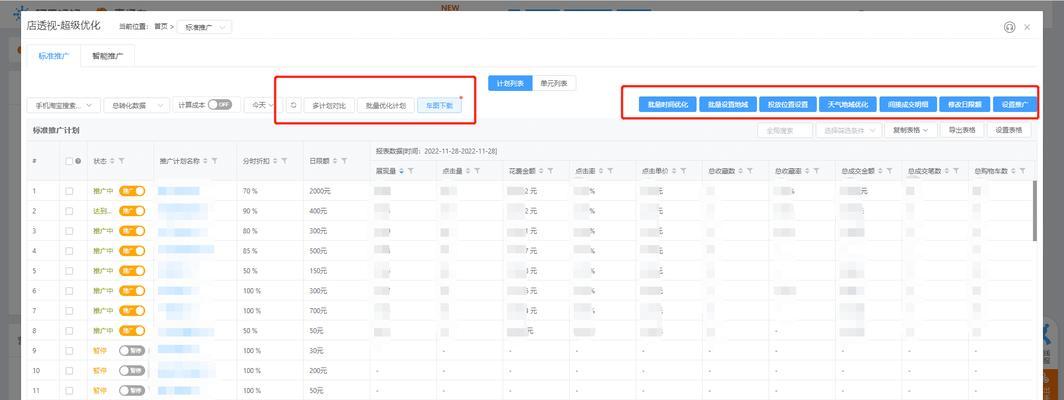This screenshot has width=1064, height=400.
Task: Click the 间接成交明细 button
Action: [x=908, y=105]
